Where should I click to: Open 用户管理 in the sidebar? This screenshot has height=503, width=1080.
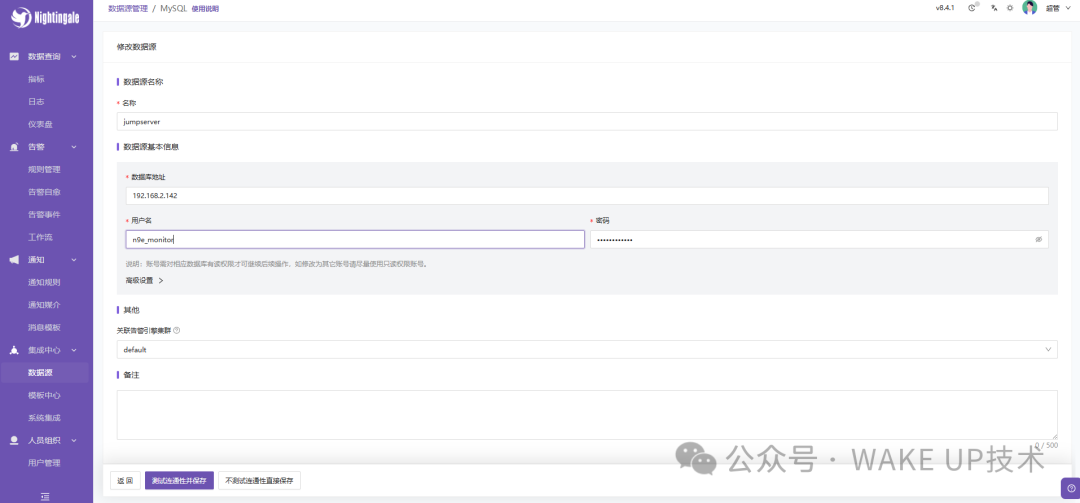44,463
